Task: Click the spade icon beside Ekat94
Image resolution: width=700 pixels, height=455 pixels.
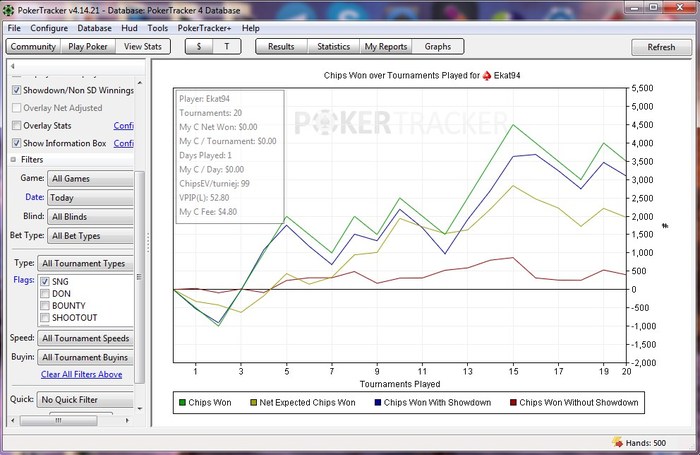Action: [x=487, y=75]
